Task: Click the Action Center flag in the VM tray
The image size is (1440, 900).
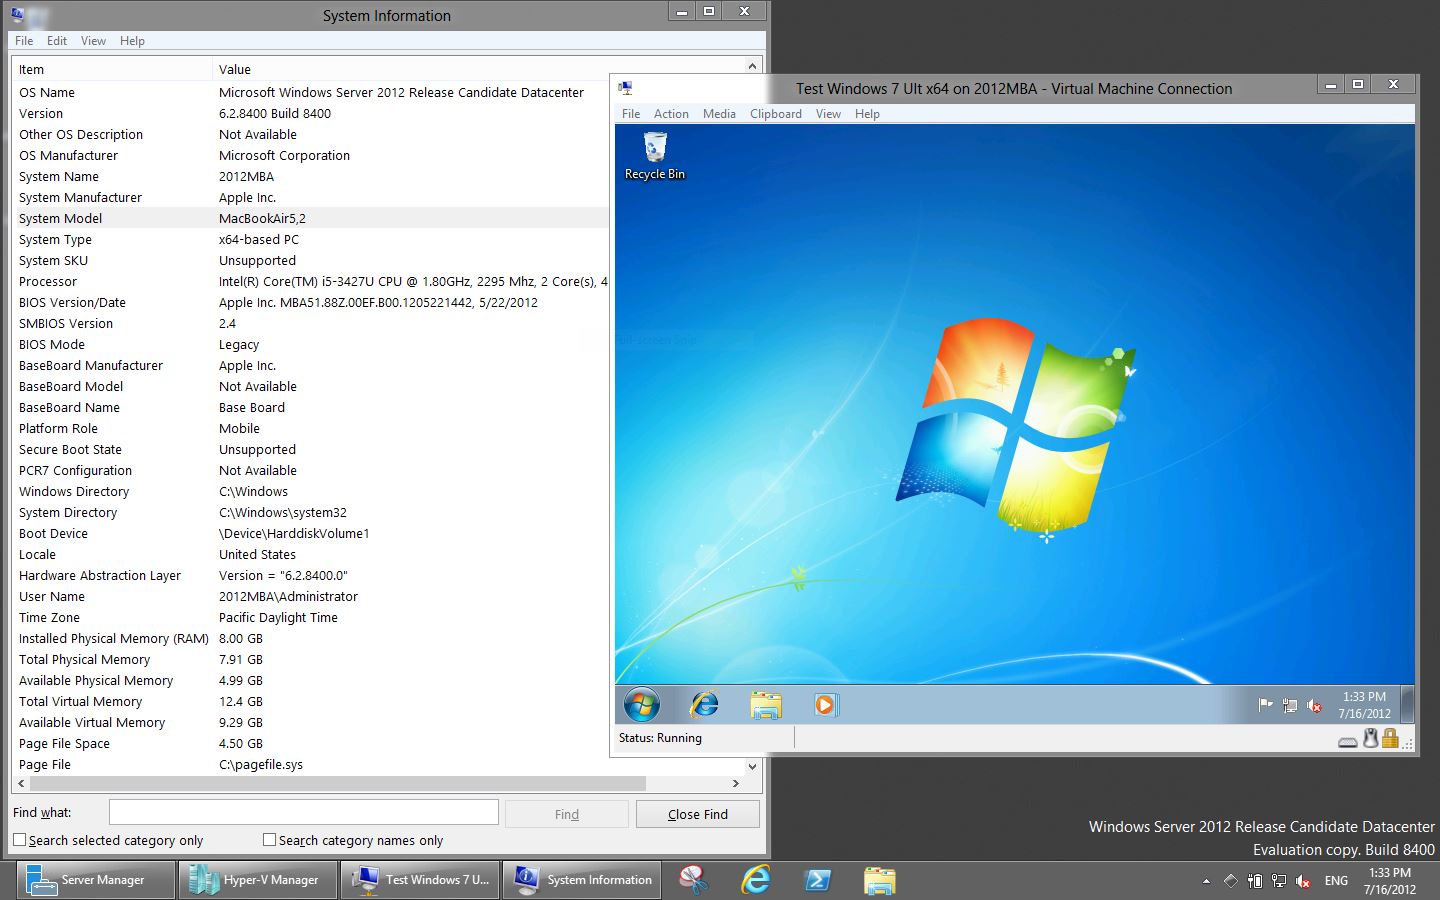Action: pyautogui.click(x=1265, y=705)
